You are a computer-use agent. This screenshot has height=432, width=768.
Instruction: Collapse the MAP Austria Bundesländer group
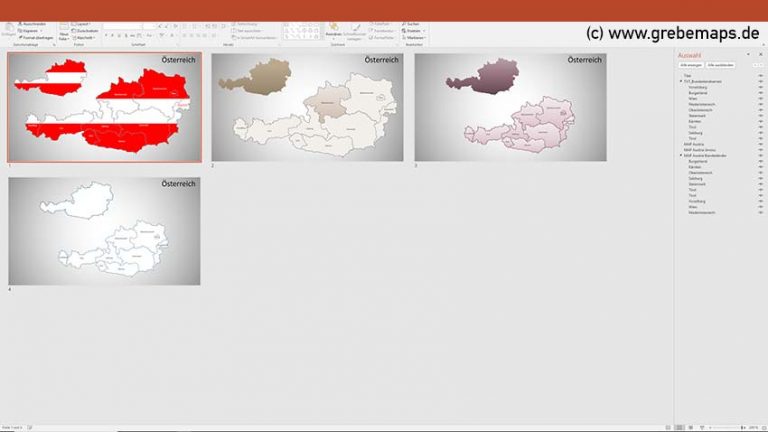pyautogui.click(x=680, y=155)
